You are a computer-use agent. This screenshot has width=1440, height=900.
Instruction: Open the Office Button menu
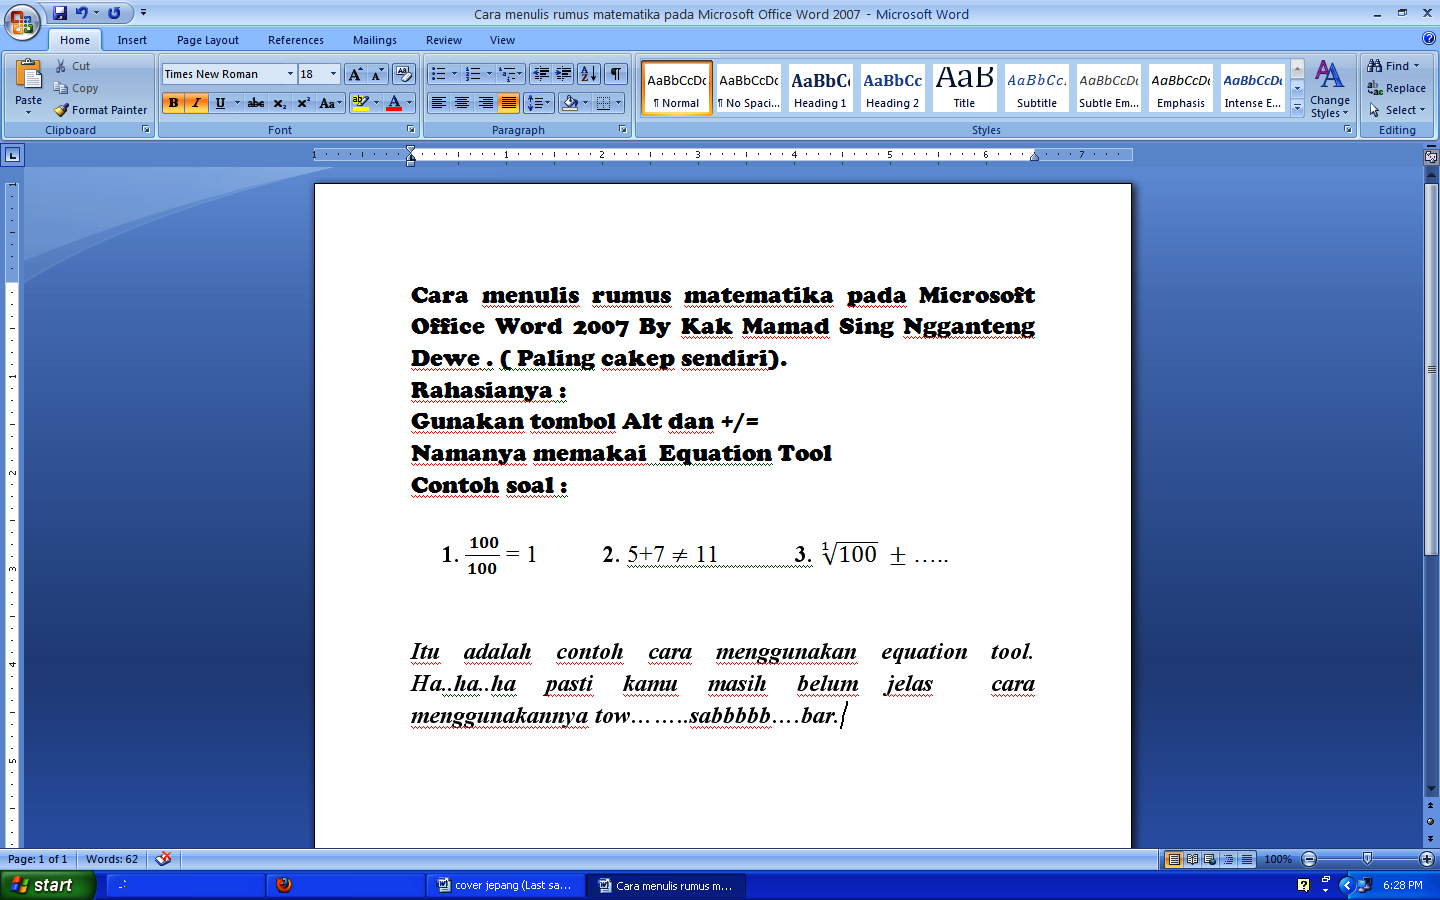tap(22, 22)
